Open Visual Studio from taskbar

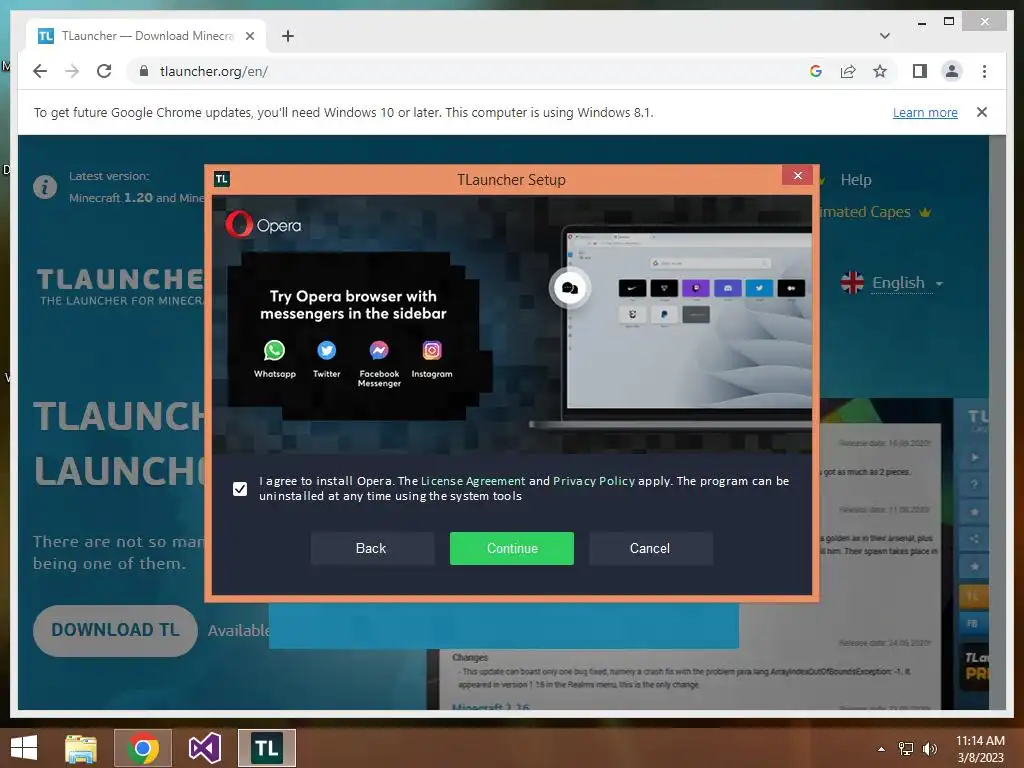tap(204, 748)
